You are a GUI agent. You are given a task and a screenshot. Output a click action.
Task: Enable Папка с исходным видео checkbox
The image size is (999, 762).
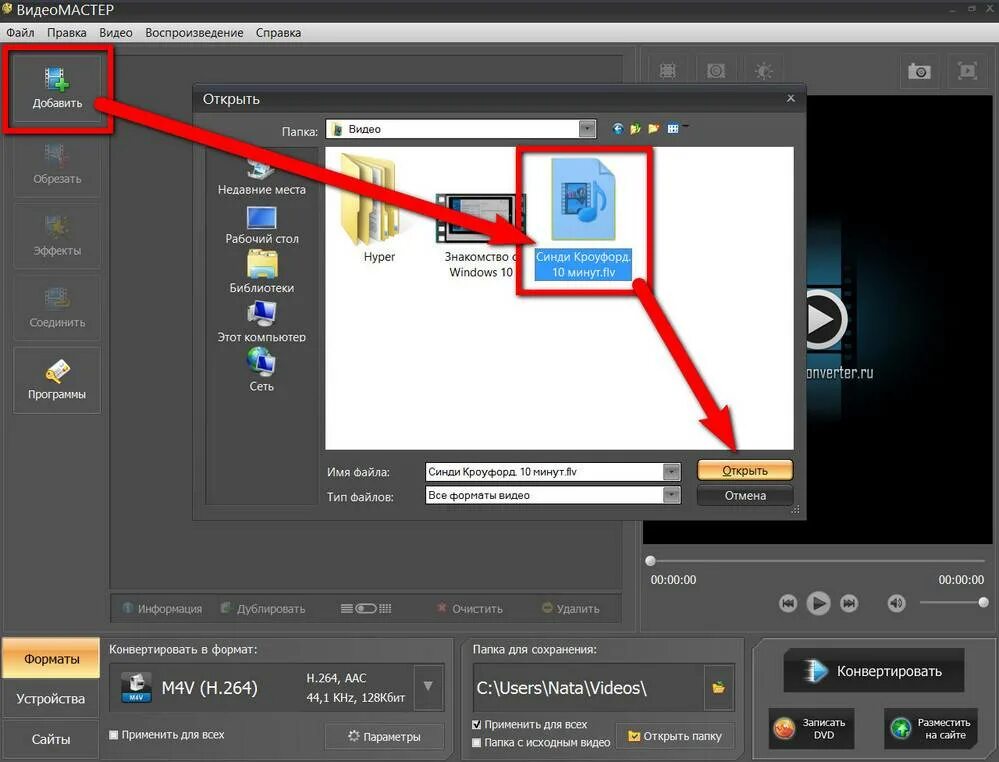477,742
